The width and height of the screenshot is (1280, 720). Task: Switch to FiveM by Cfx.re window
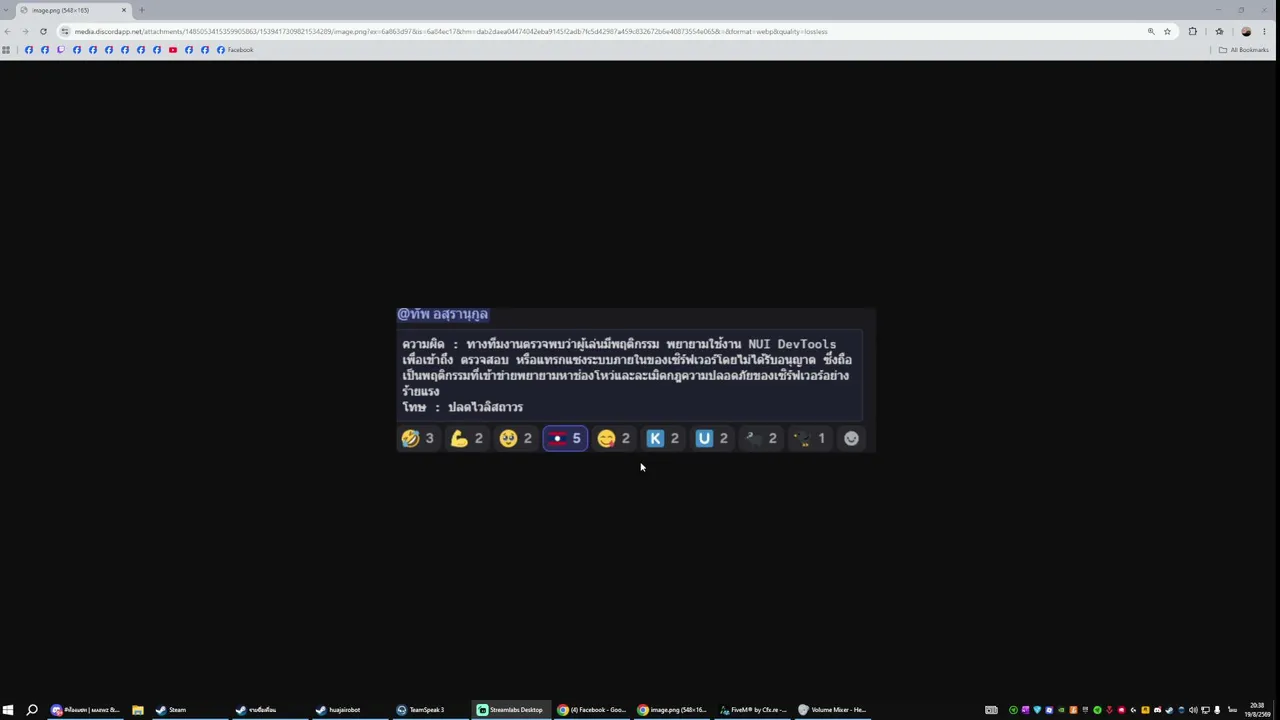[753, 710]
